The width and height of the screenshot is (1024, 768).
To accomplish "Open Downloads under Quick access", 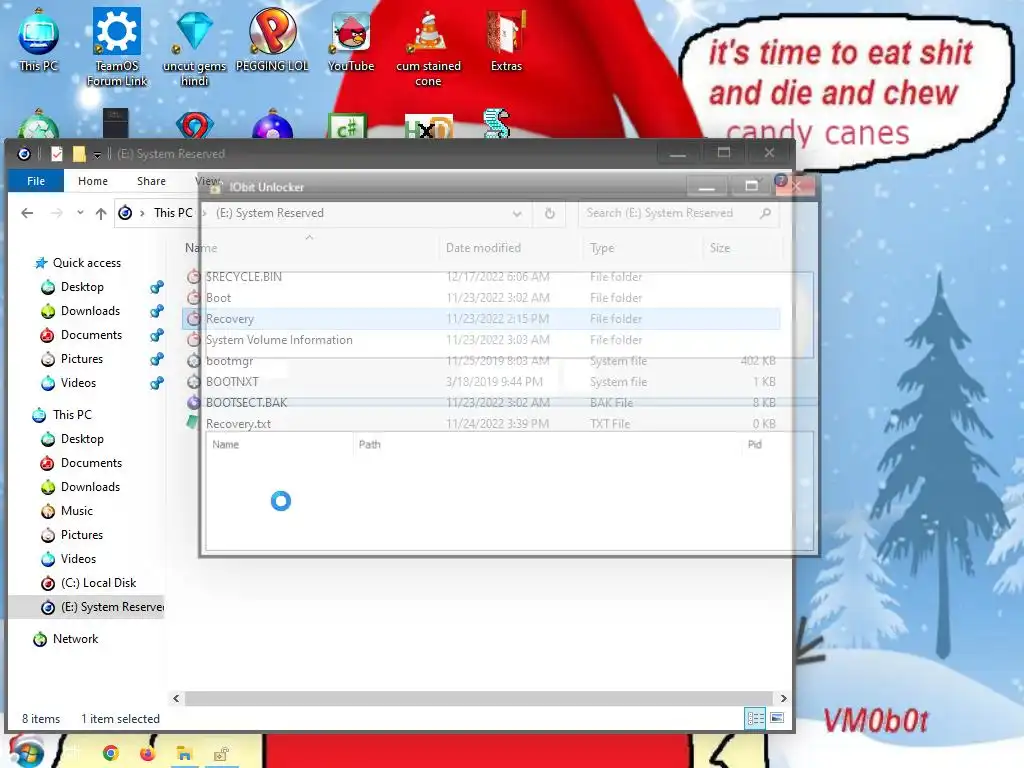I will click(x=90, y=311).
